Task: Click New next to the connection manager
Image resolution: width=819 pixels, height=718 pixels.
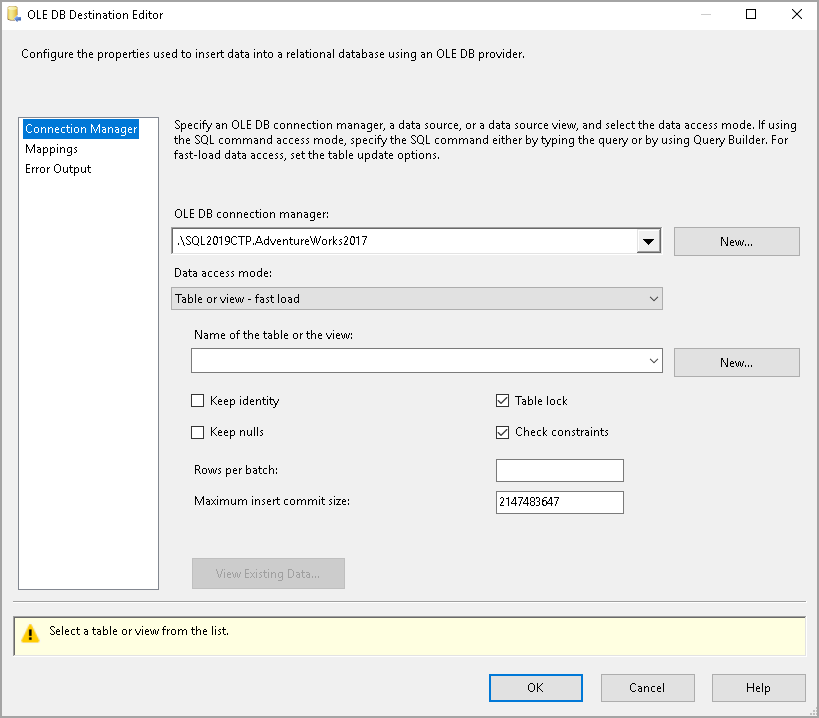Action: [736, 241]
